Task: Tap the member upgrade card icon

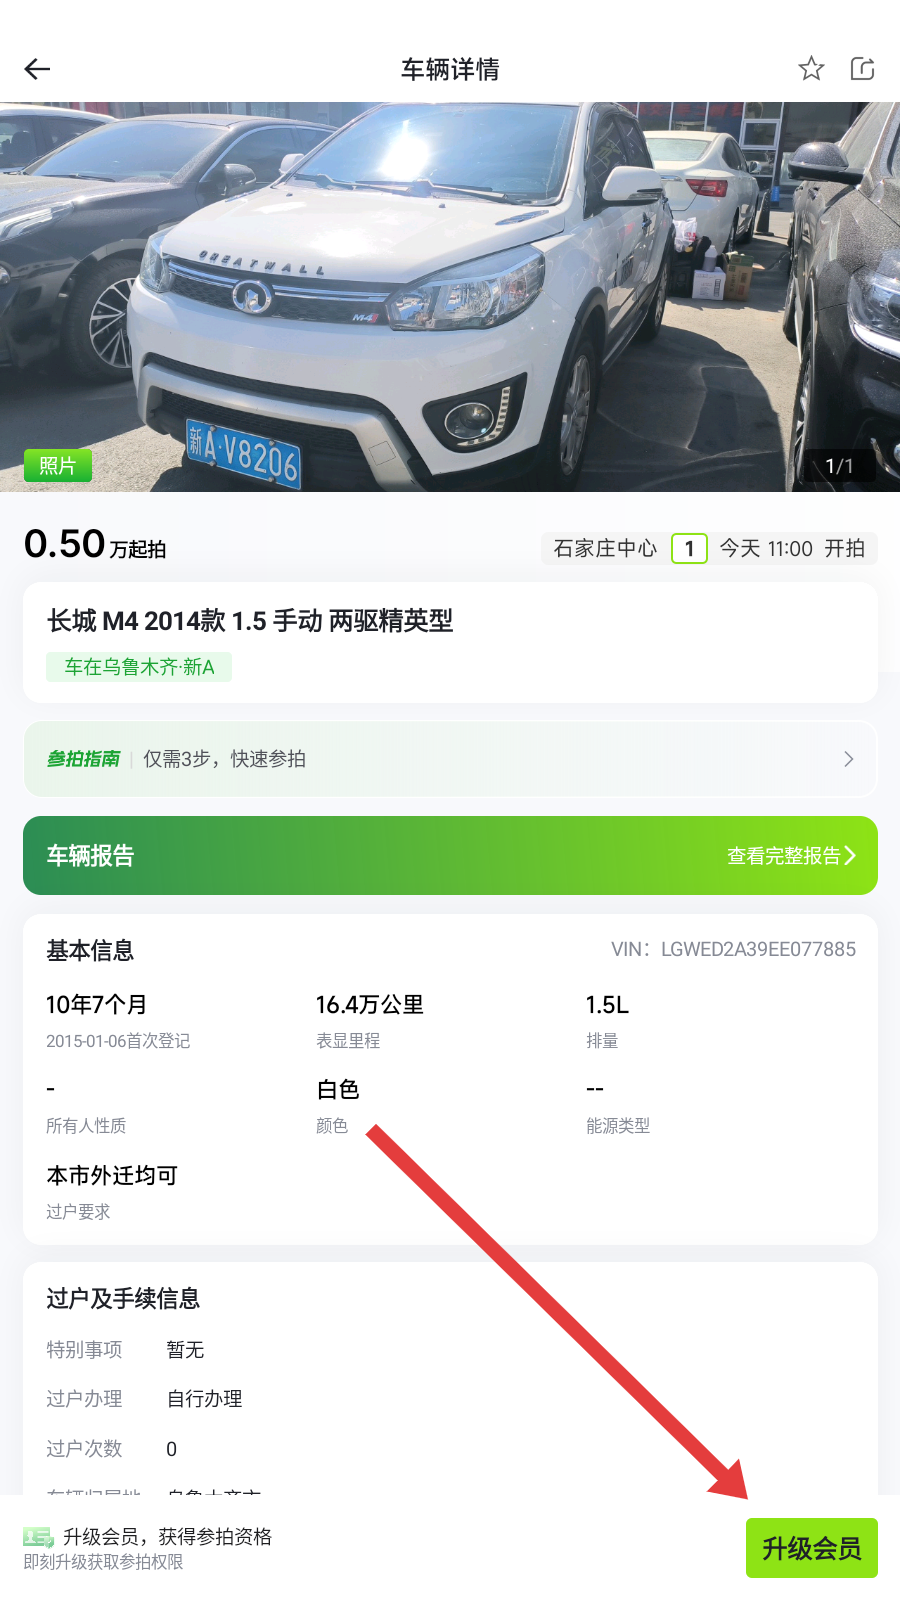Action: pyautogui.click(x=38, y=1538)
